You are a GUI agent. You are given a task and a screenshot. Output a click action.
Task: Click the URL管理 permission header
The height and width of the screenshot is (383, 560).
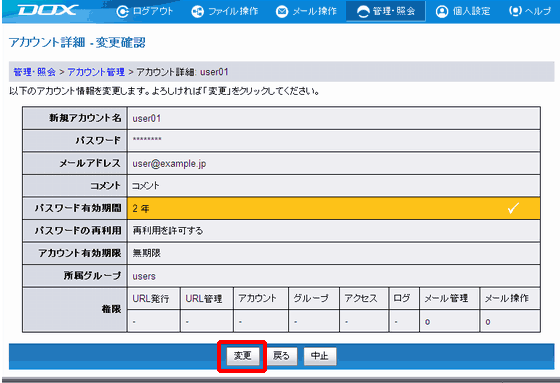coord(204,298)
